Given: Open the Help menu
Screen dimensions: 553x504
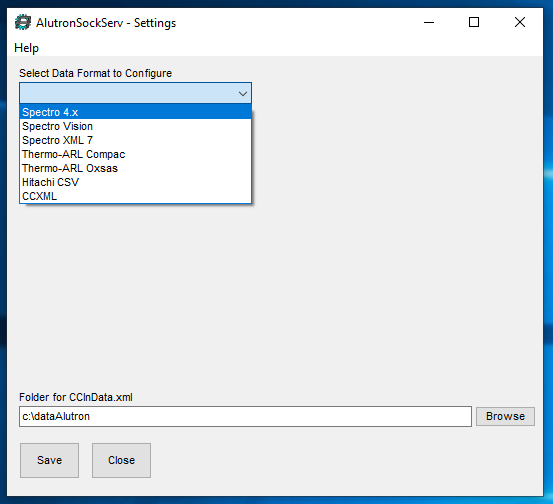Looking at the screenshot, I should click(x=26, y=48).
